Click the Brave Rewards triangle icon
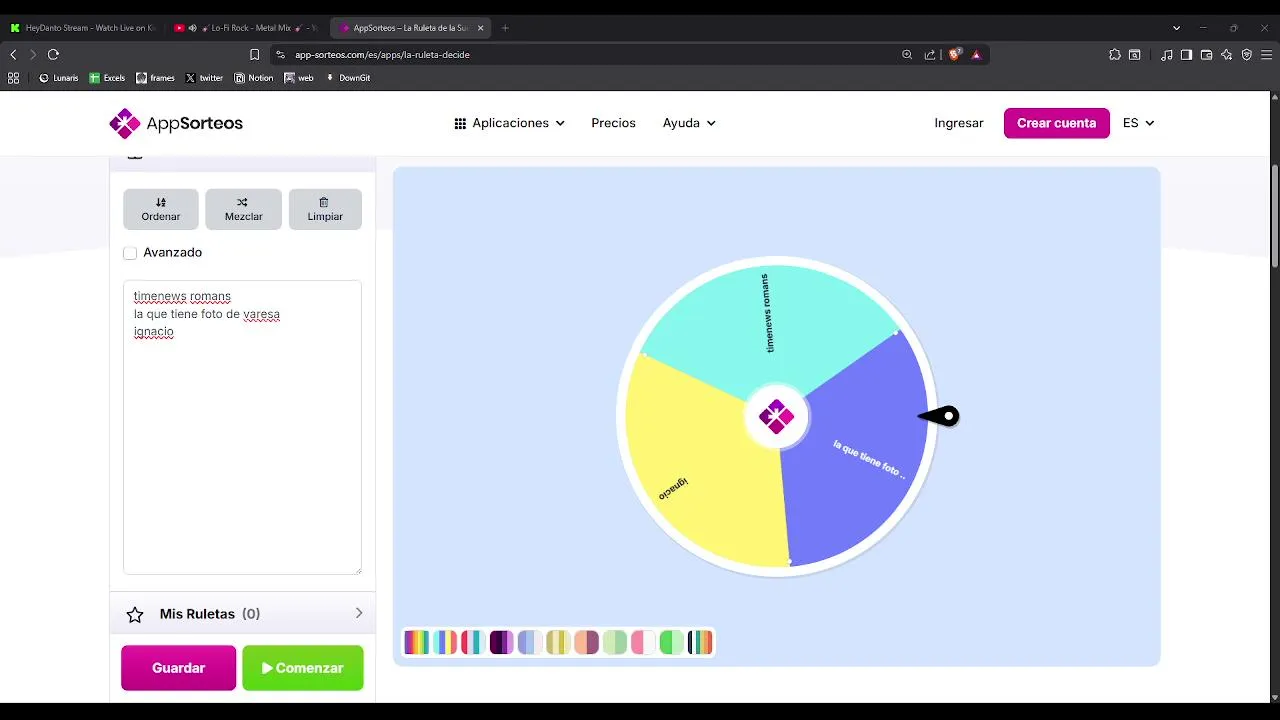 [976, 55]
